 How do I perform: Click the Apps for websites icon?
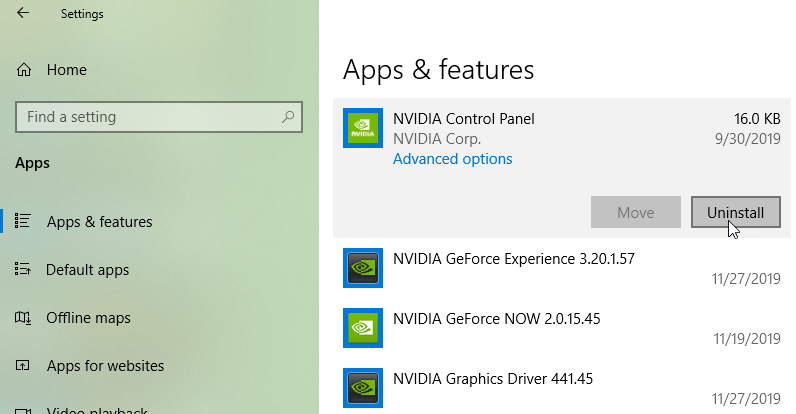click(x=23, y=365)
